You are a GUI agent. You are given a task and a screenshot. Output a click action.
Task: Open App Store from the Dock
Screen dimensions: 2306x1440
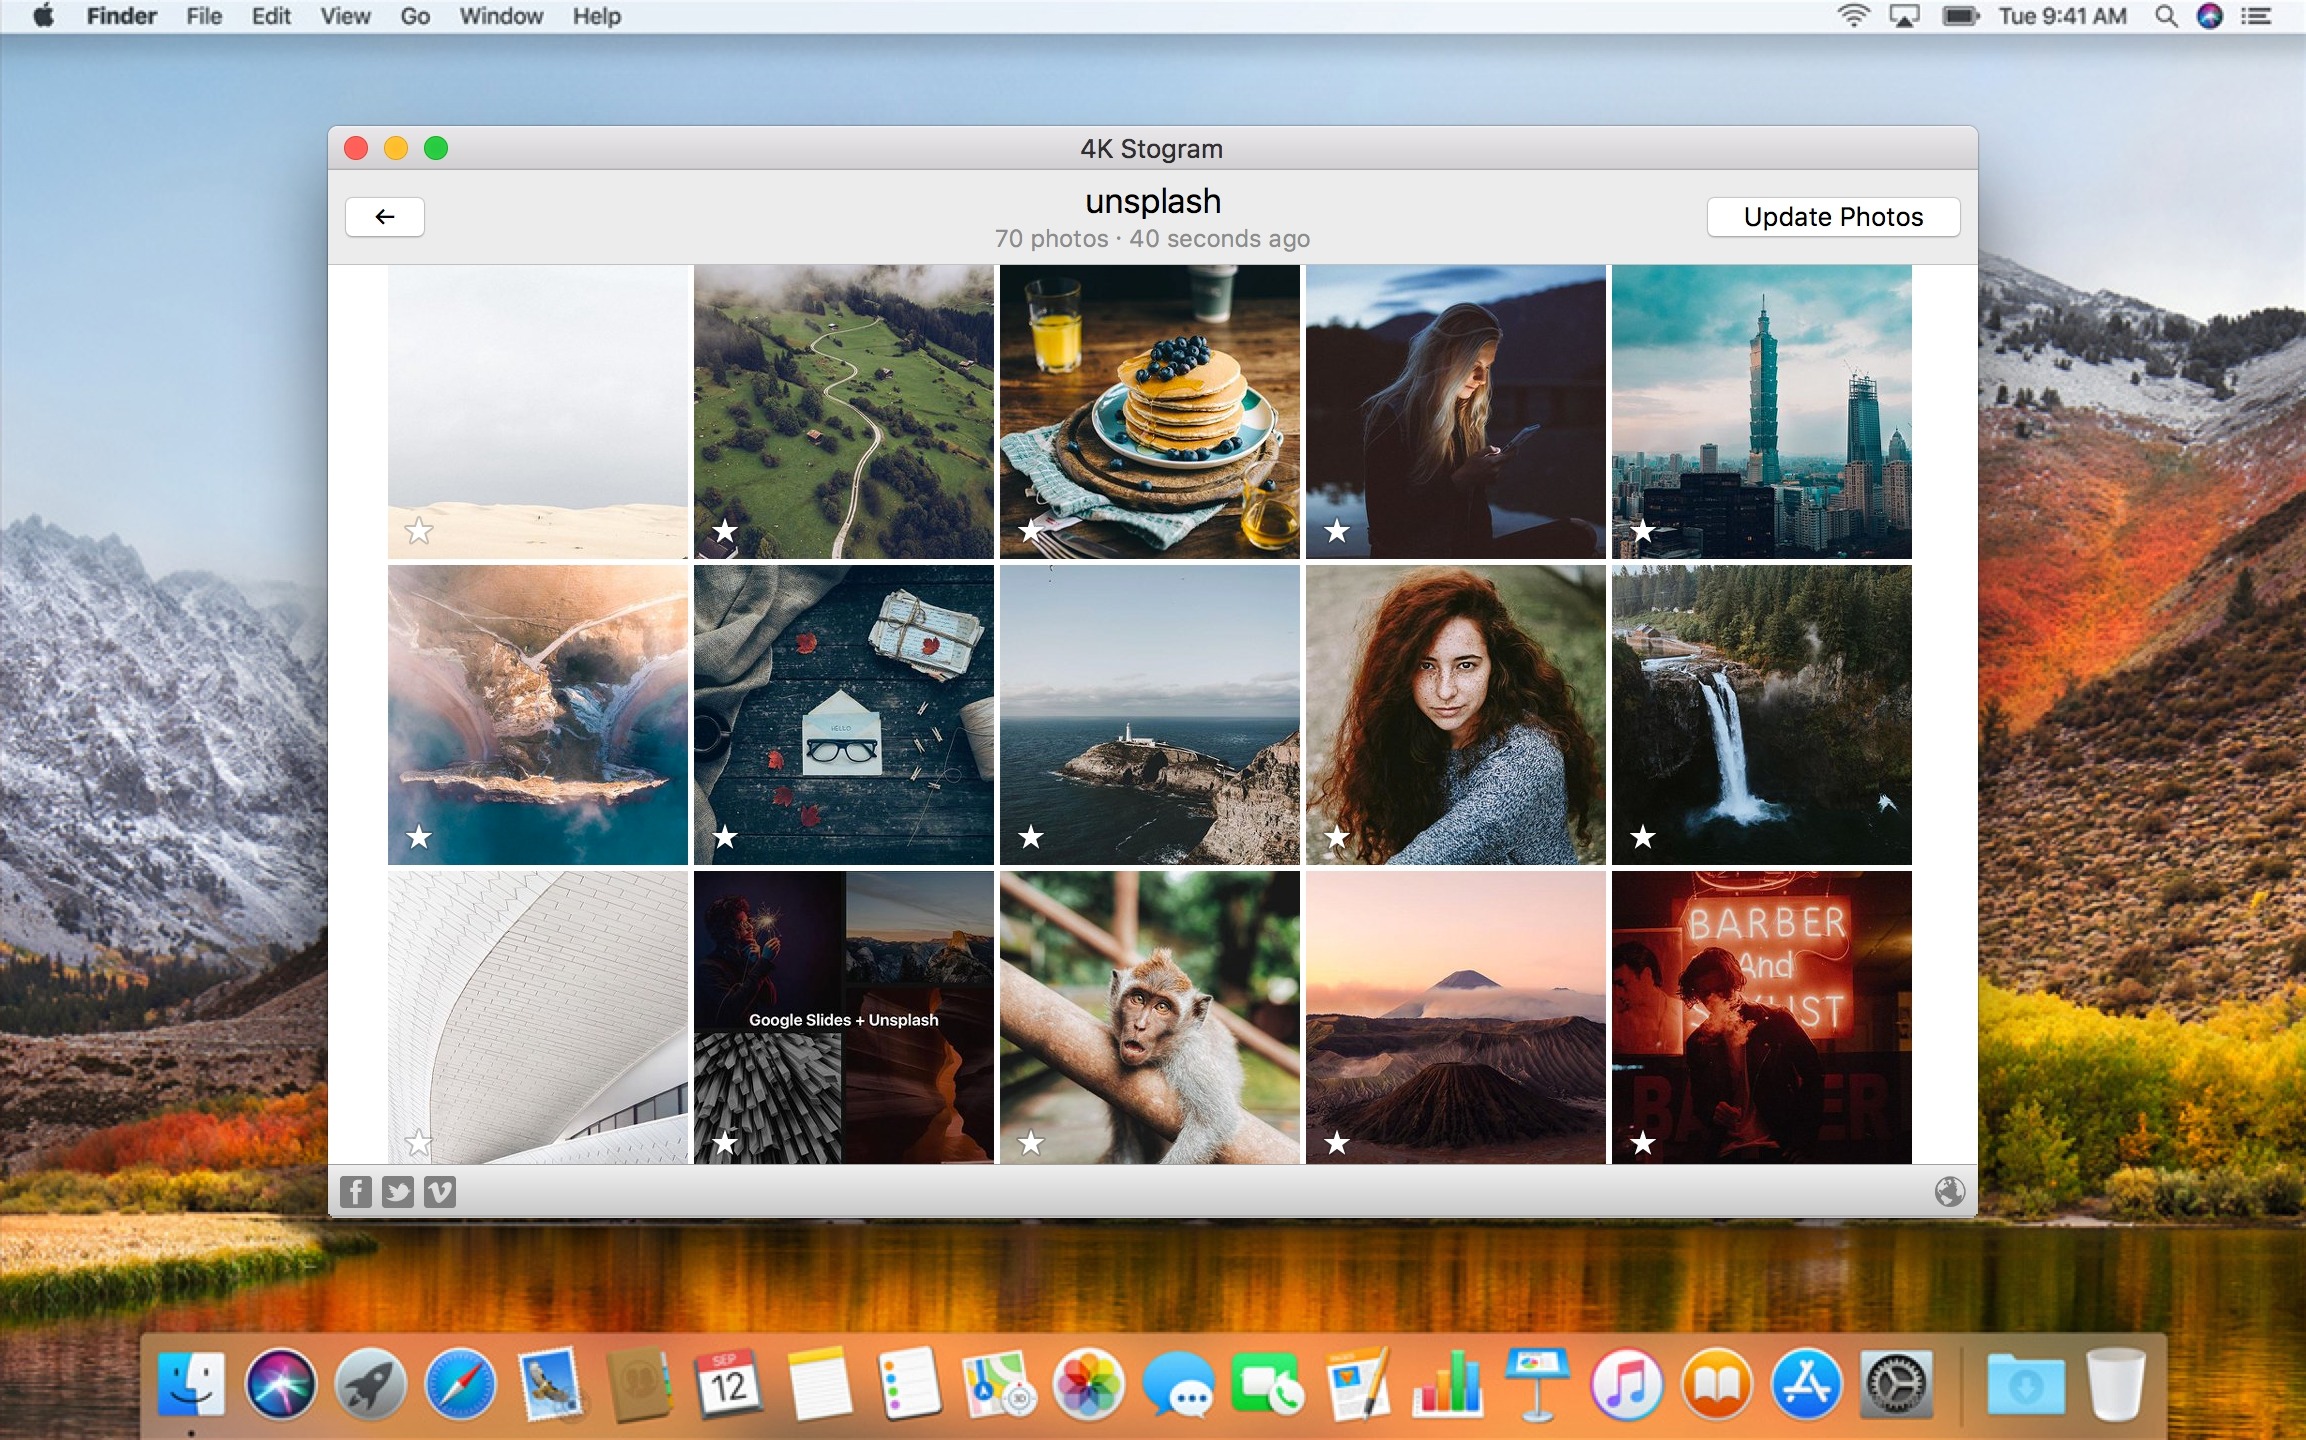tap(1806, 1385)
